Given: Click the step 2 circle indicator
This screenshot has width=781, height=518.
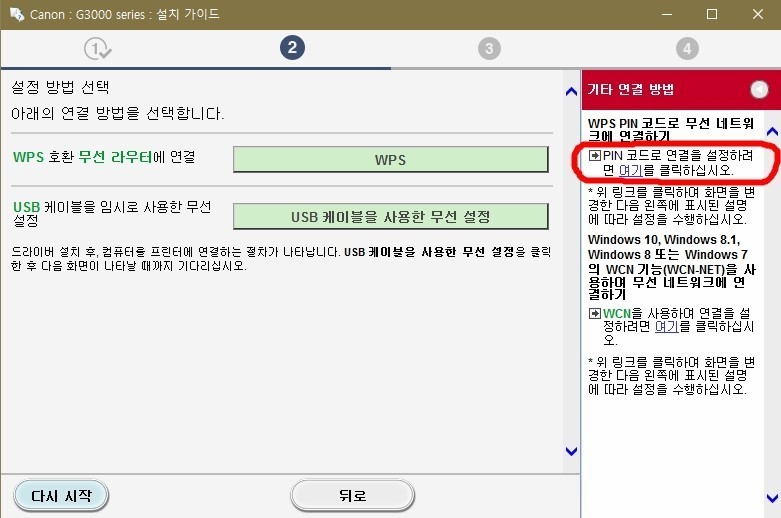Looking at the screenshot, I should point(292,48).
